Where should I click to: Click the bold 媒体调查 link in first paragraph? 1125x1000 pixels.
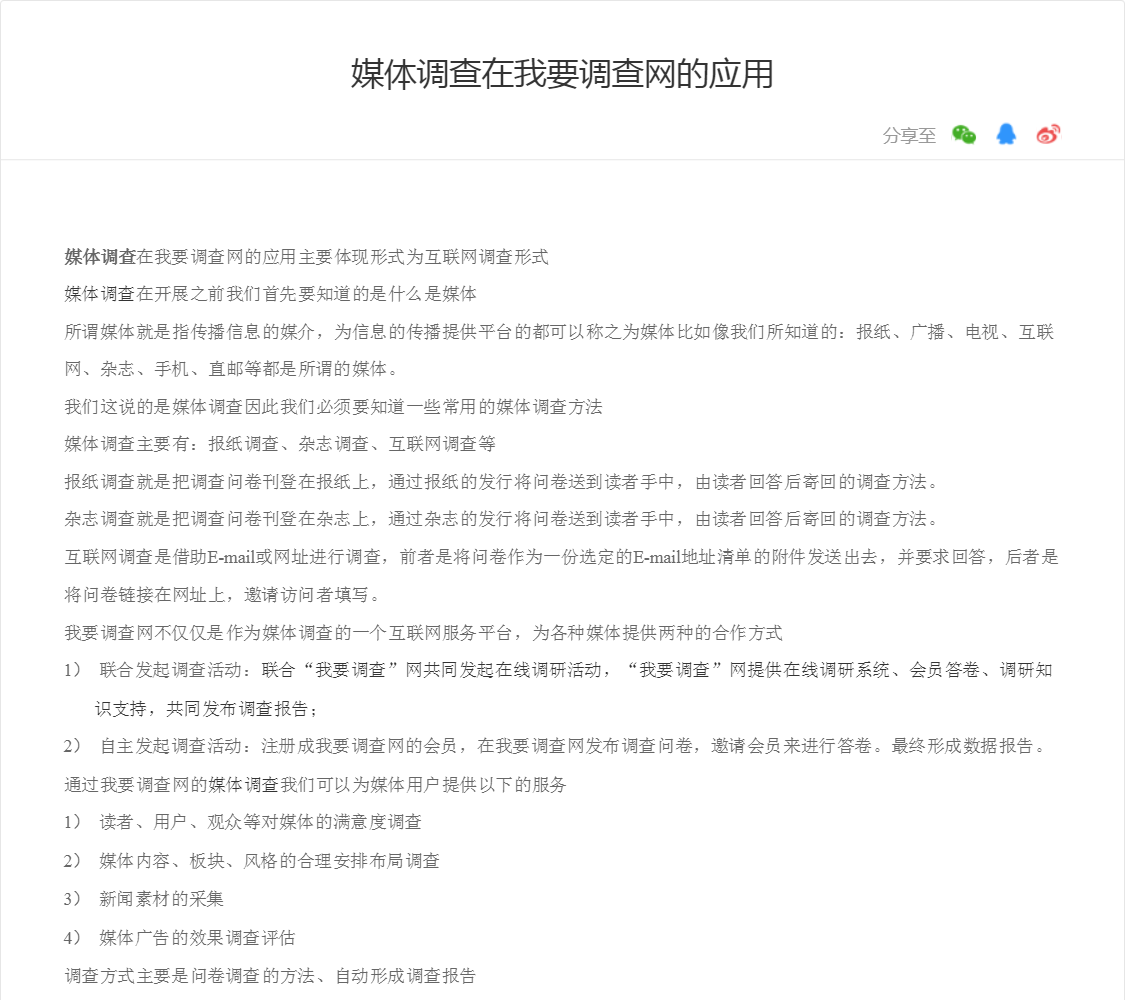tap(100, 257)
